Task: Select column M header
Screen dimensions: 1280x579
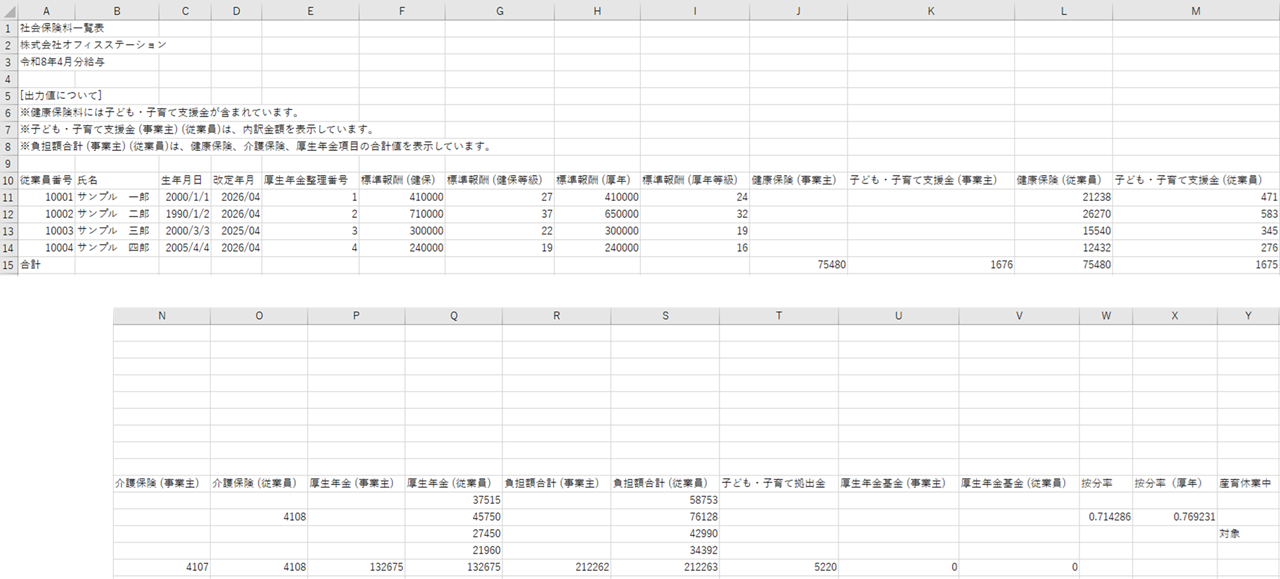Action: (x=1196, y=9)
